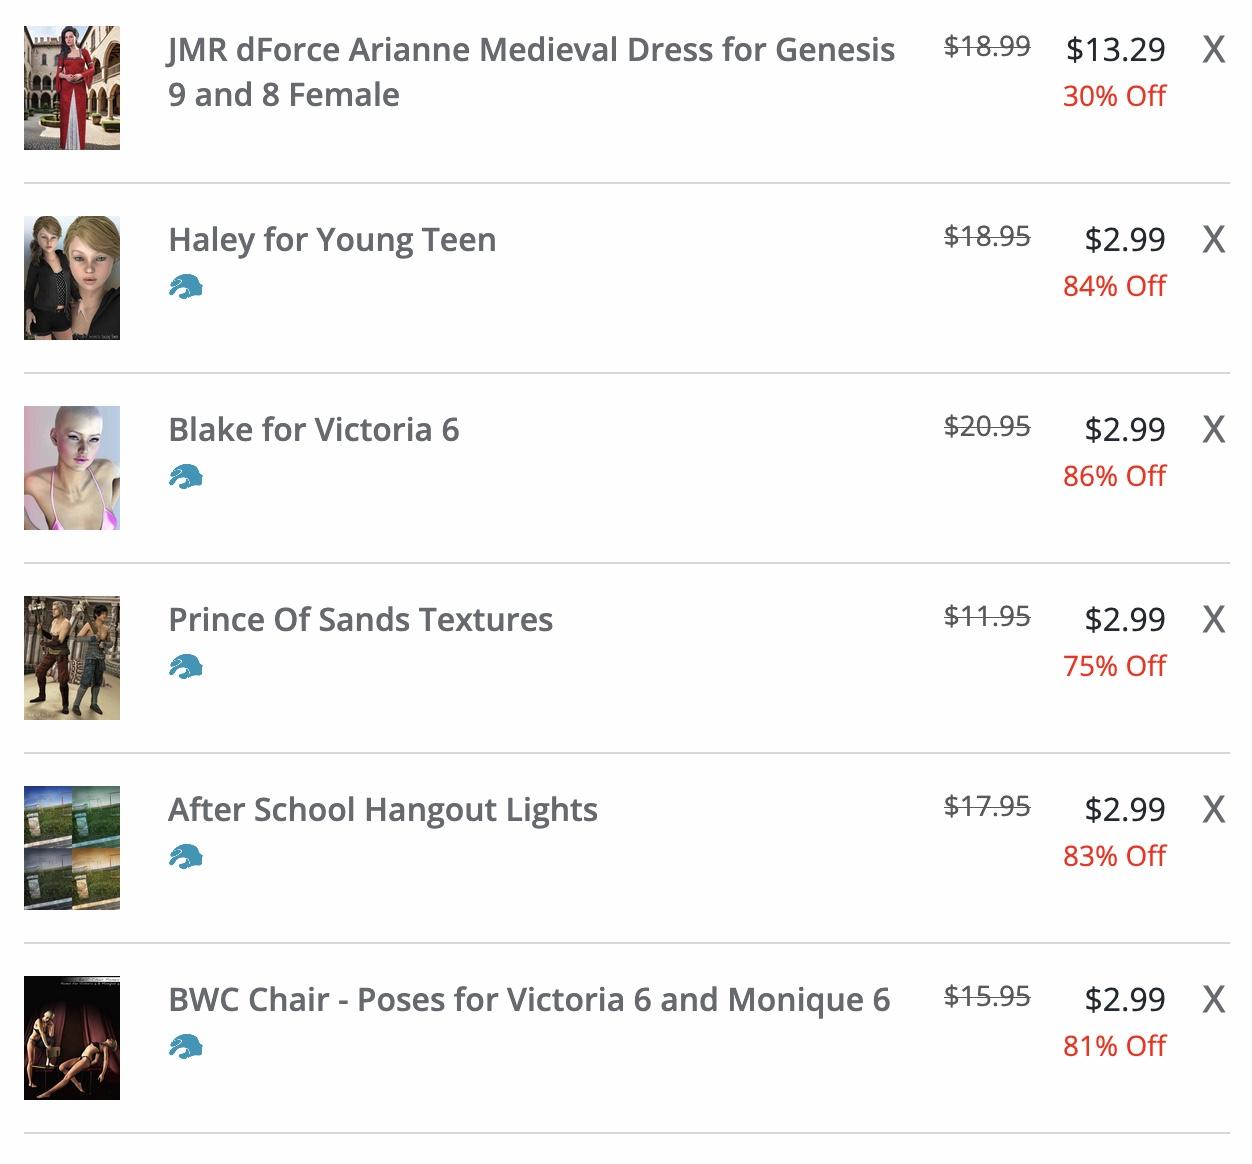
Task: Click the After School Hangout Lights thumbnail
Action: tap(72, 848)
